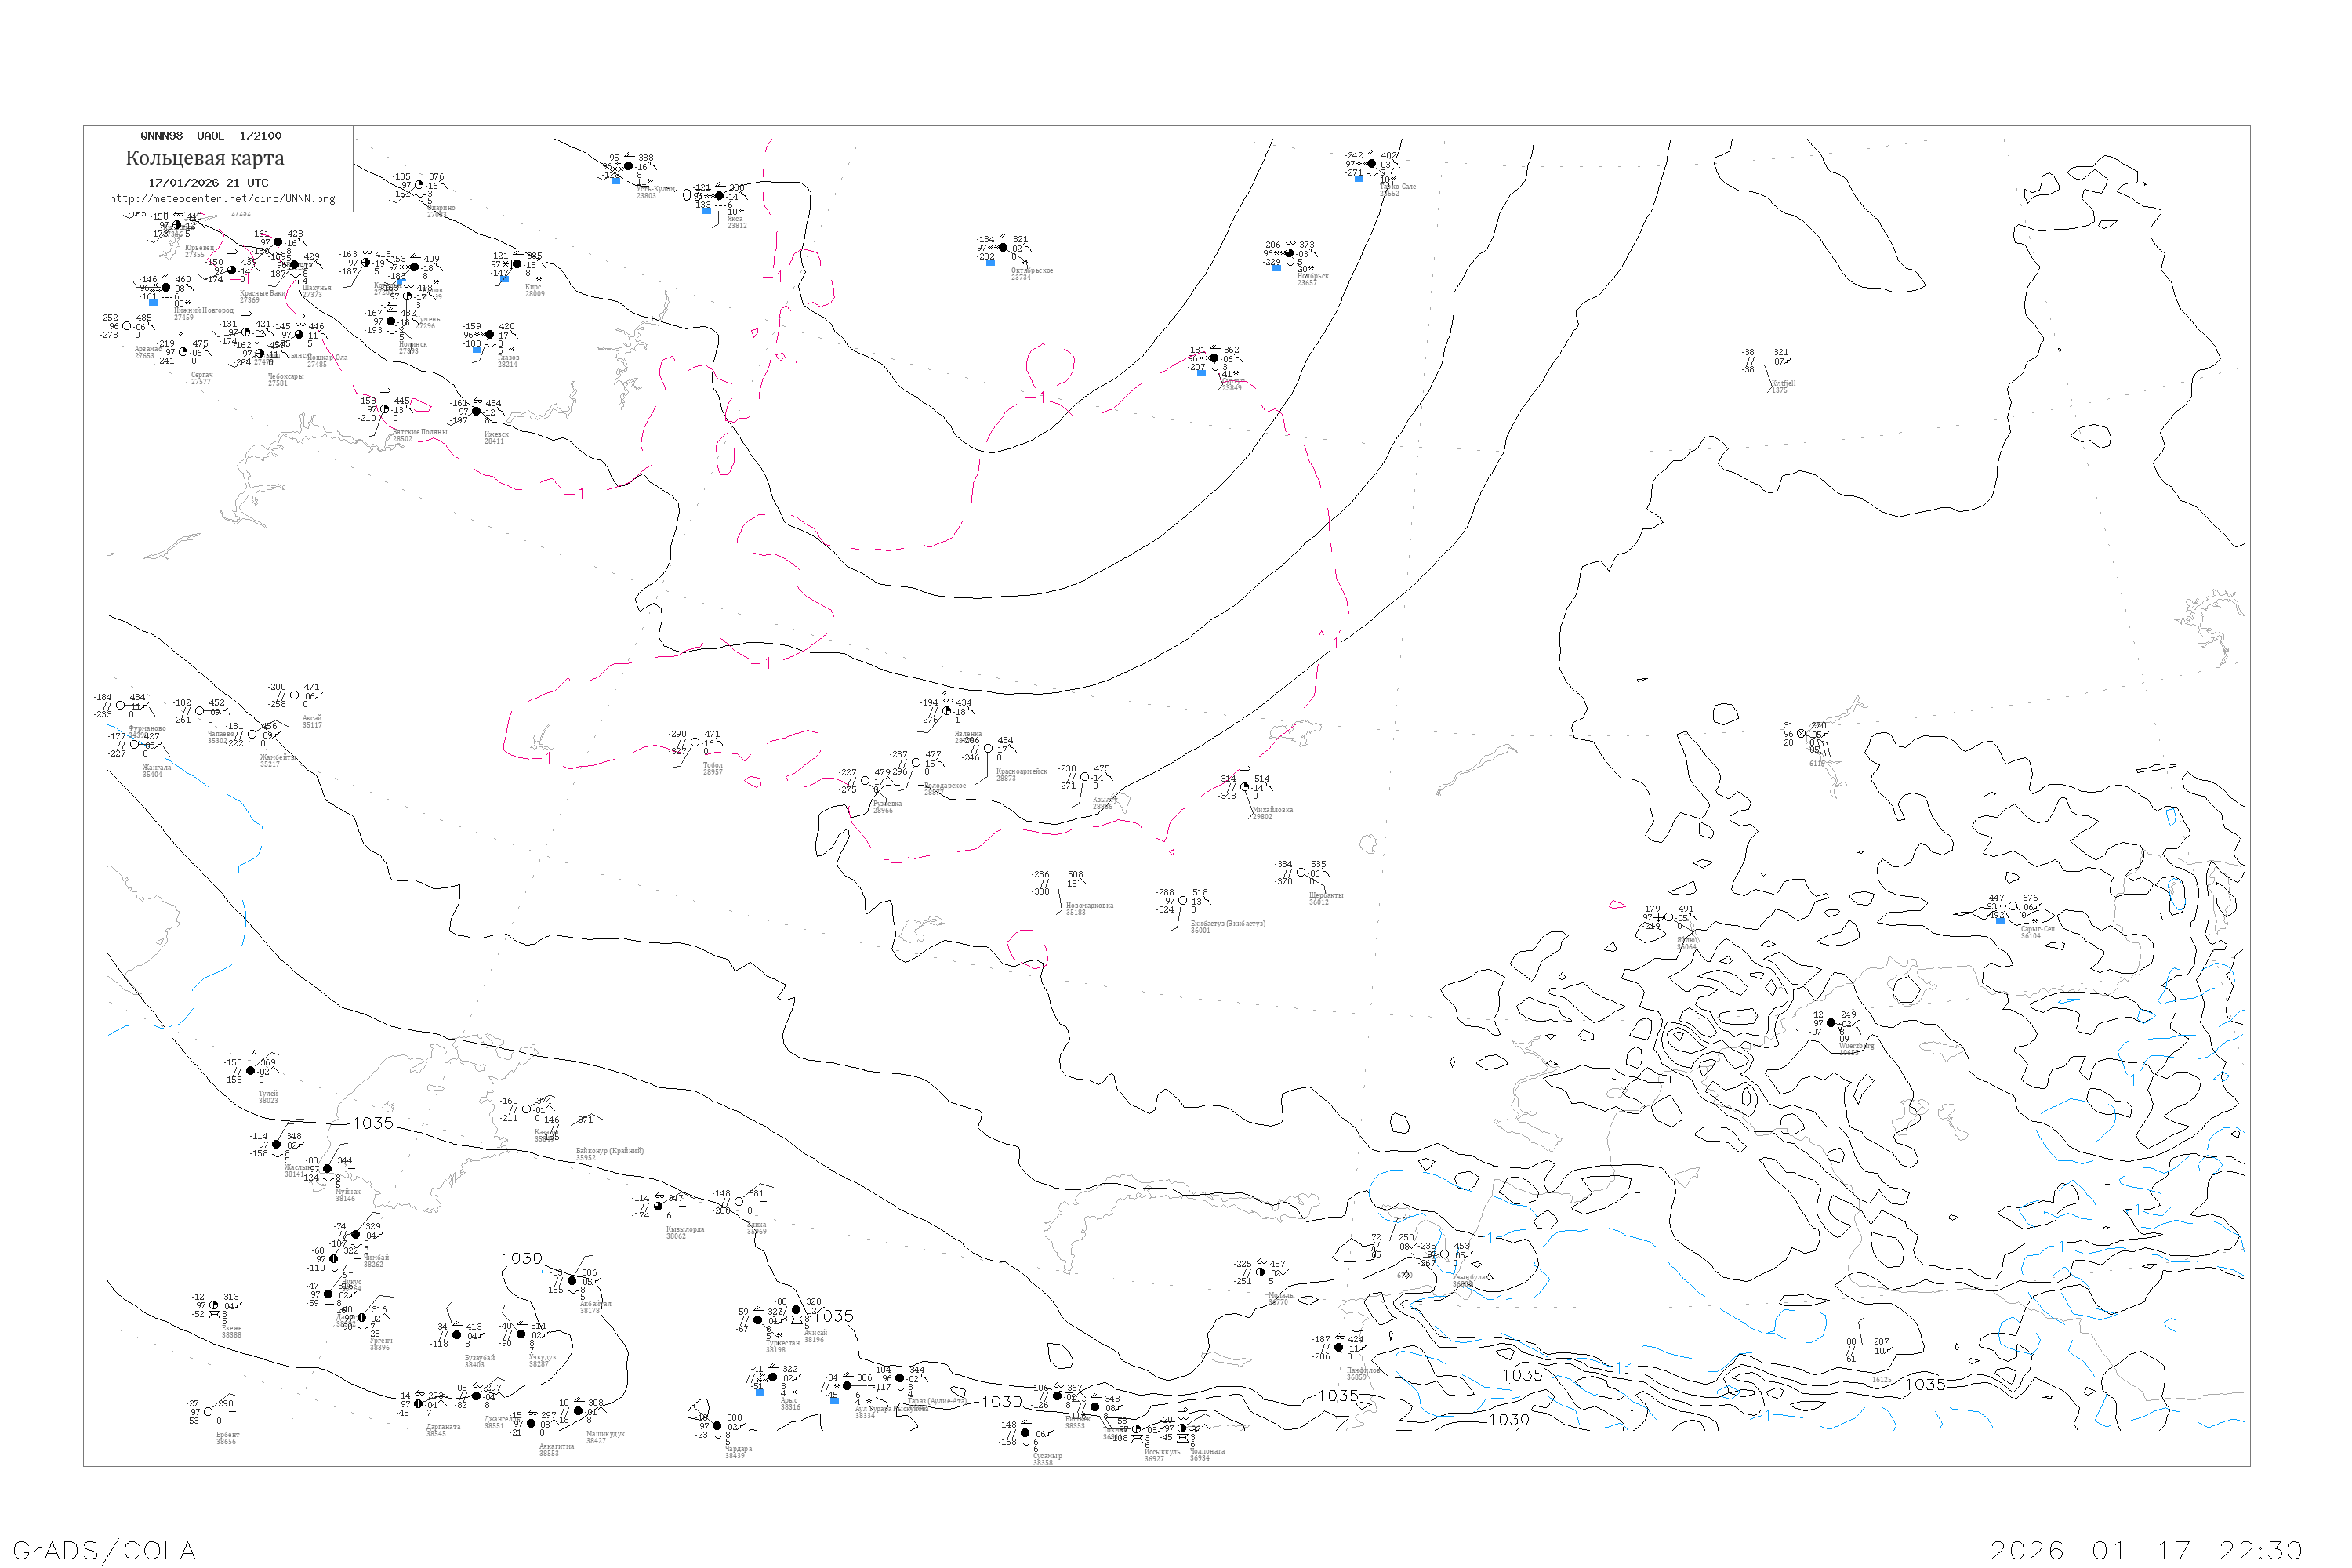Click the filled station circle at Кызылорда

(658, 1206)
